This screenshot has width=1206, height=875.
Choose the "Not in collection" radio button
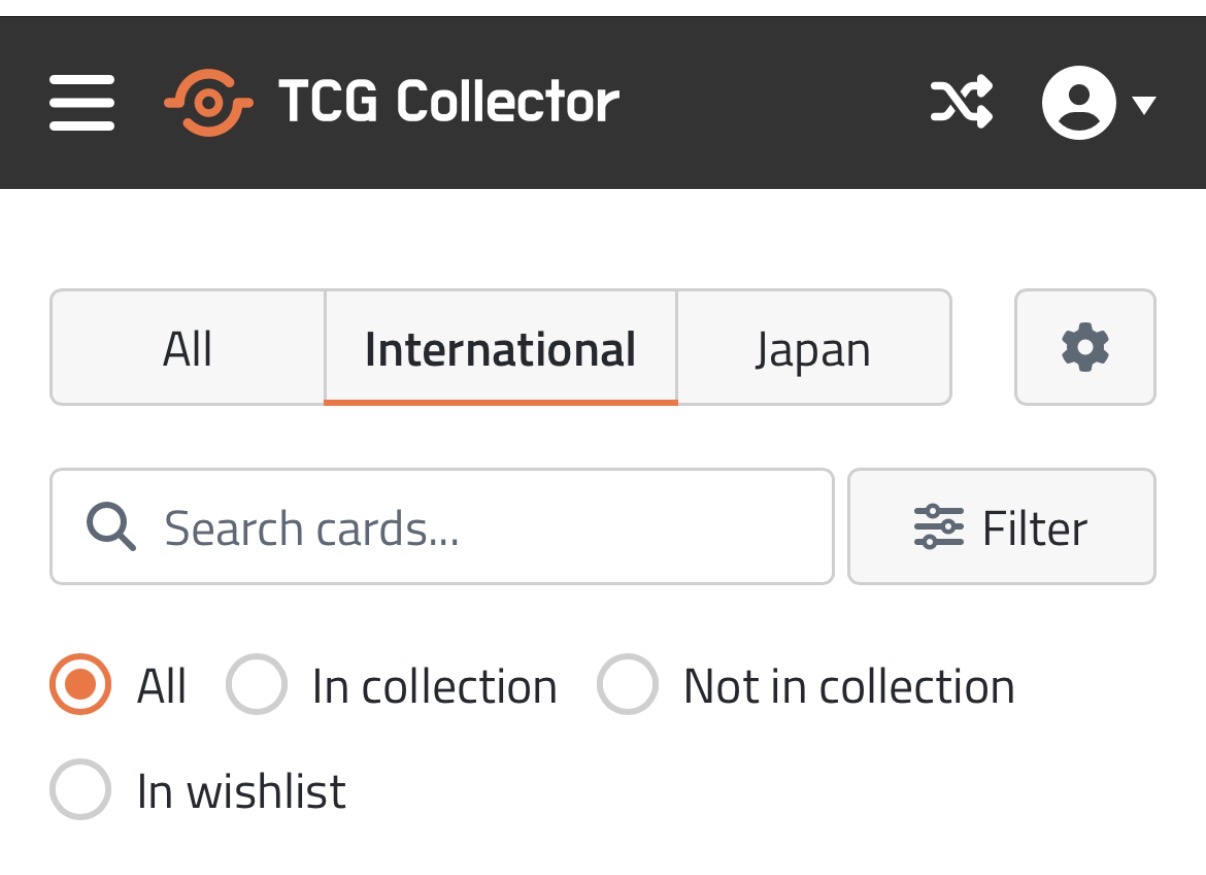tap(627, 685)
